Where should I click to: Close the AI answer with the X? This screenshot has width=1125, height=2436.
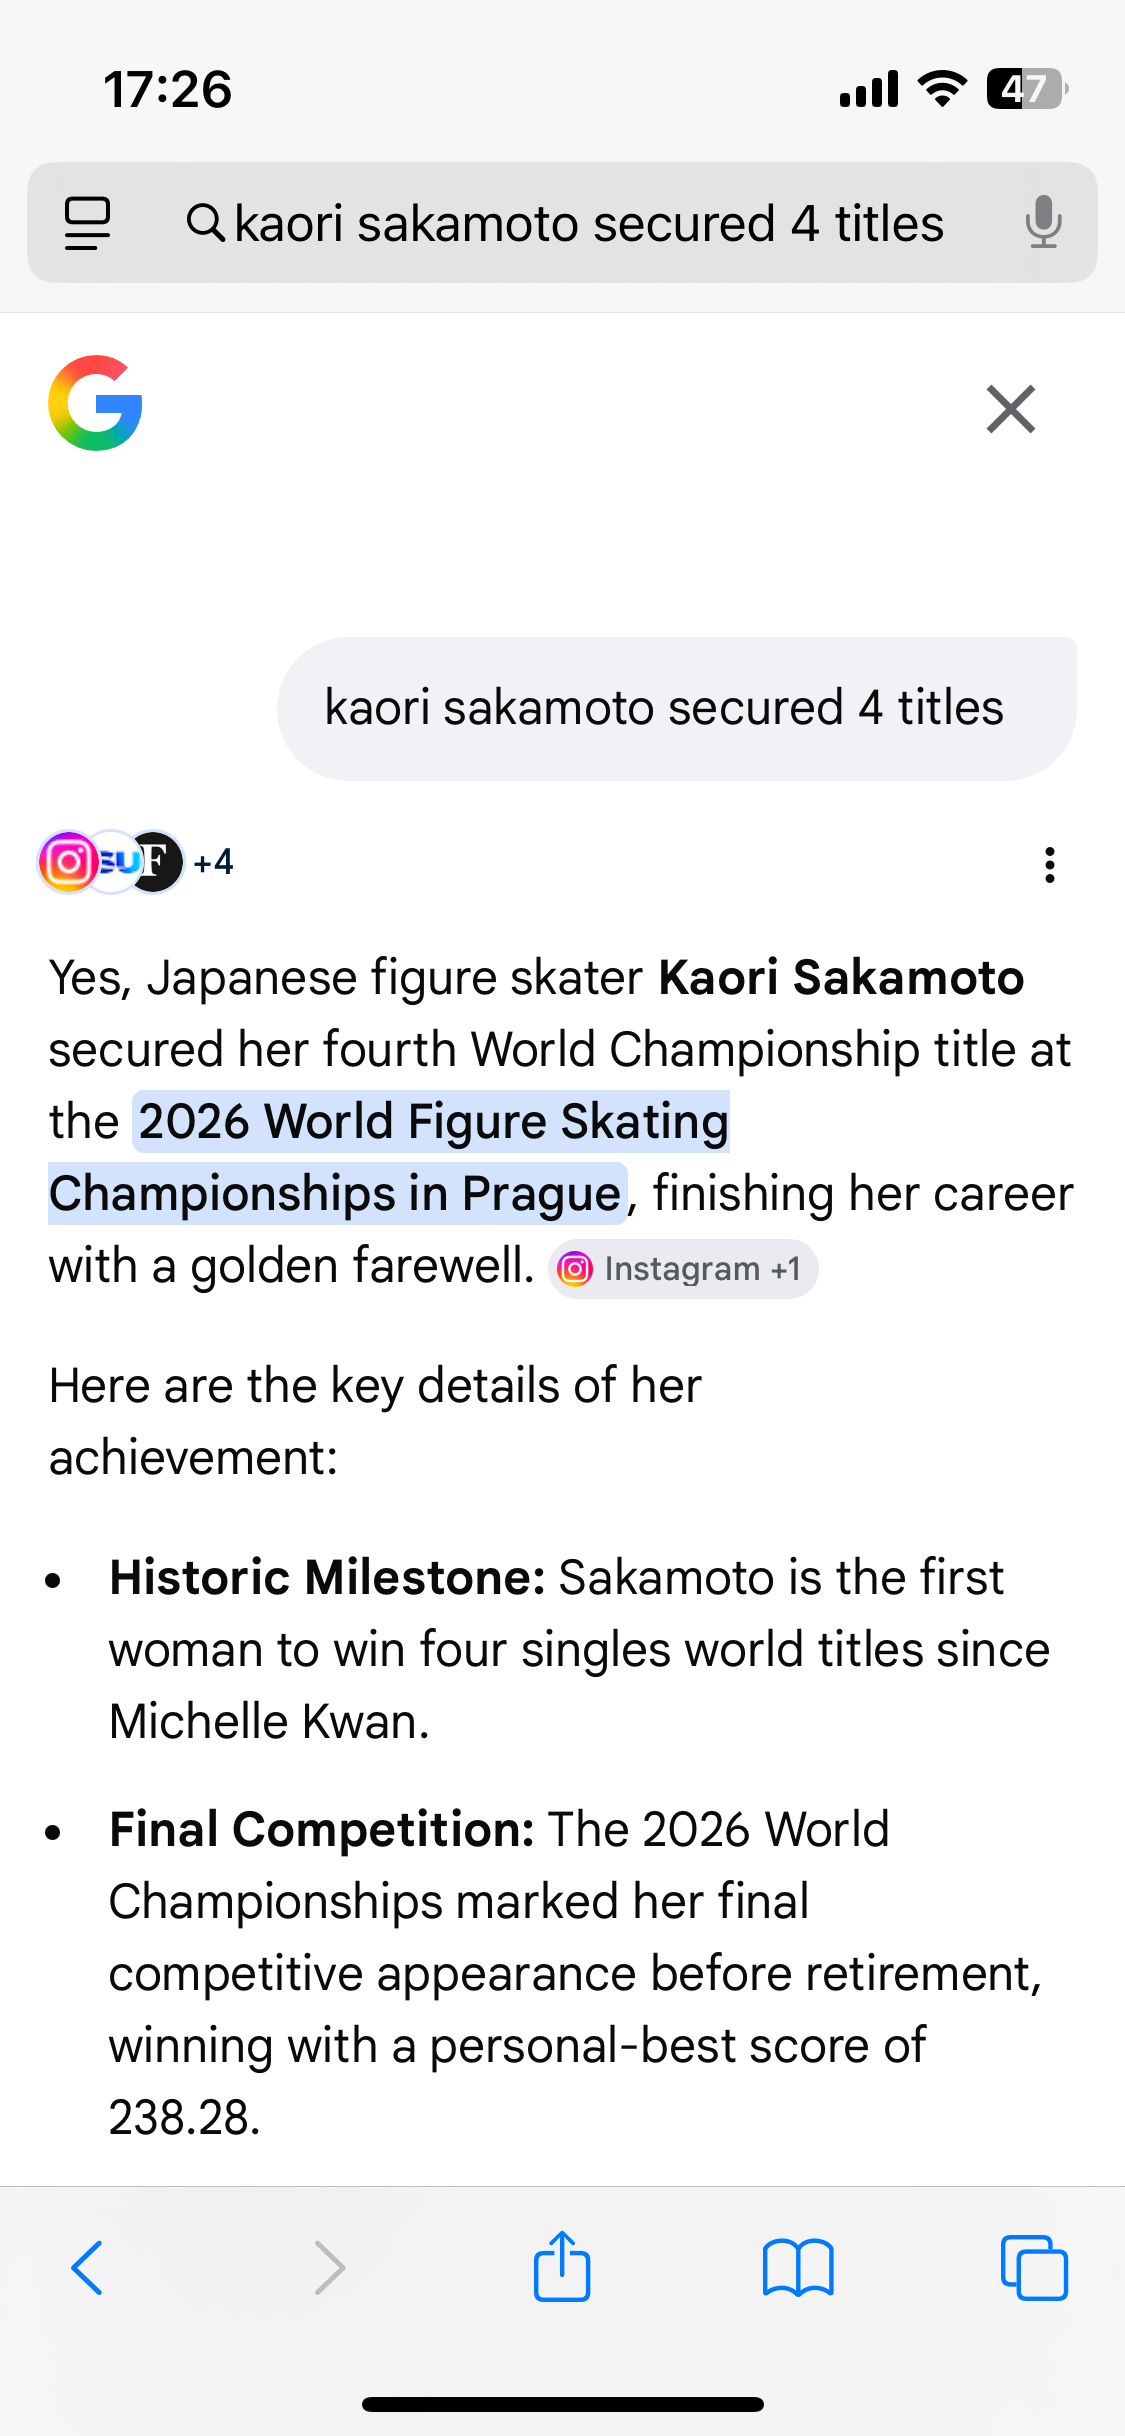(1010, 409)
